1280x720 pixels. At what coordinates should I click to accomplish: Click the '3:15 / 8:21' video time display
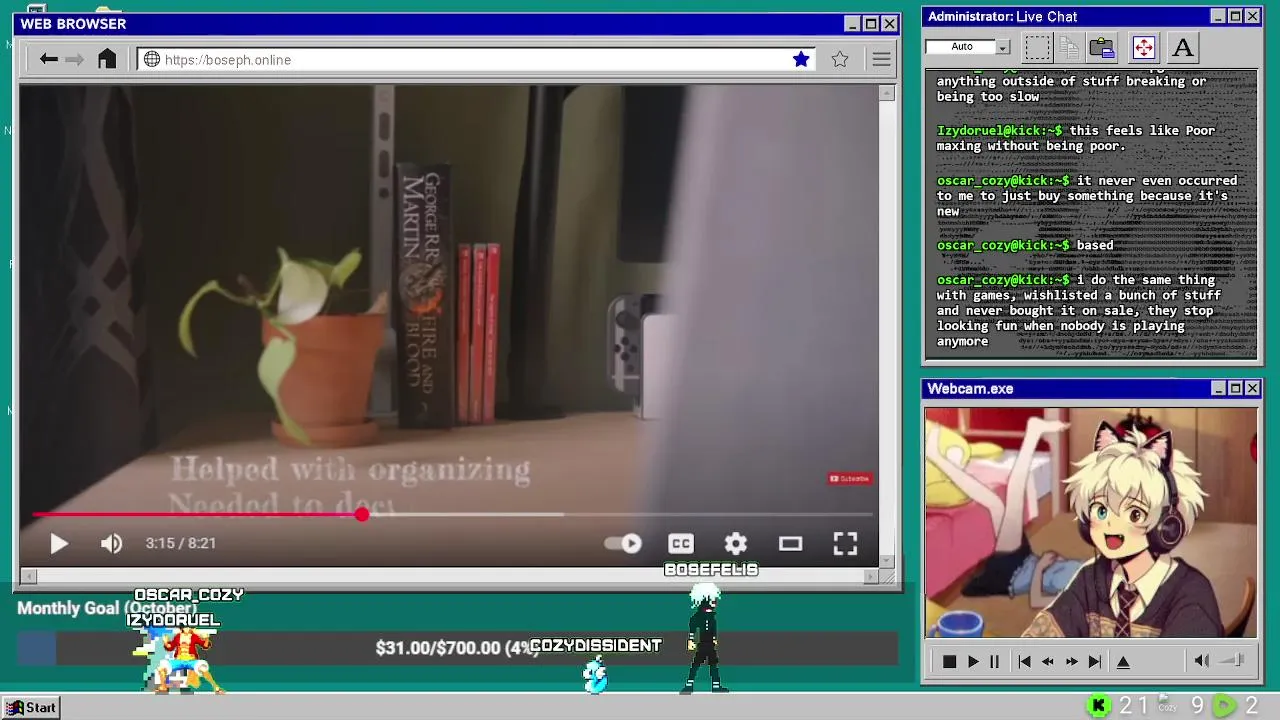pos(181,543)
